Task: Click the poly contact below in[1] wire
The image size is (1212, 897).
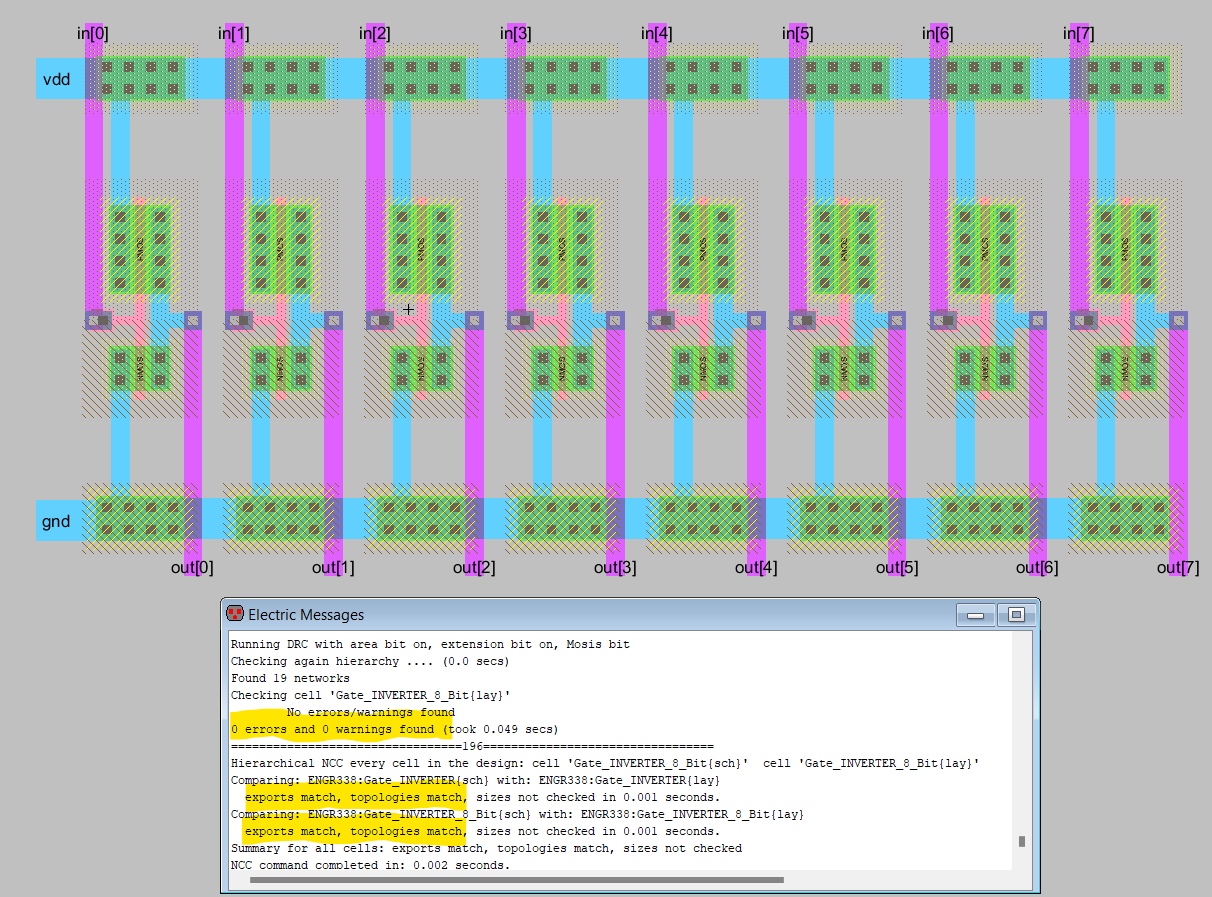Action: tap(239, 321)
